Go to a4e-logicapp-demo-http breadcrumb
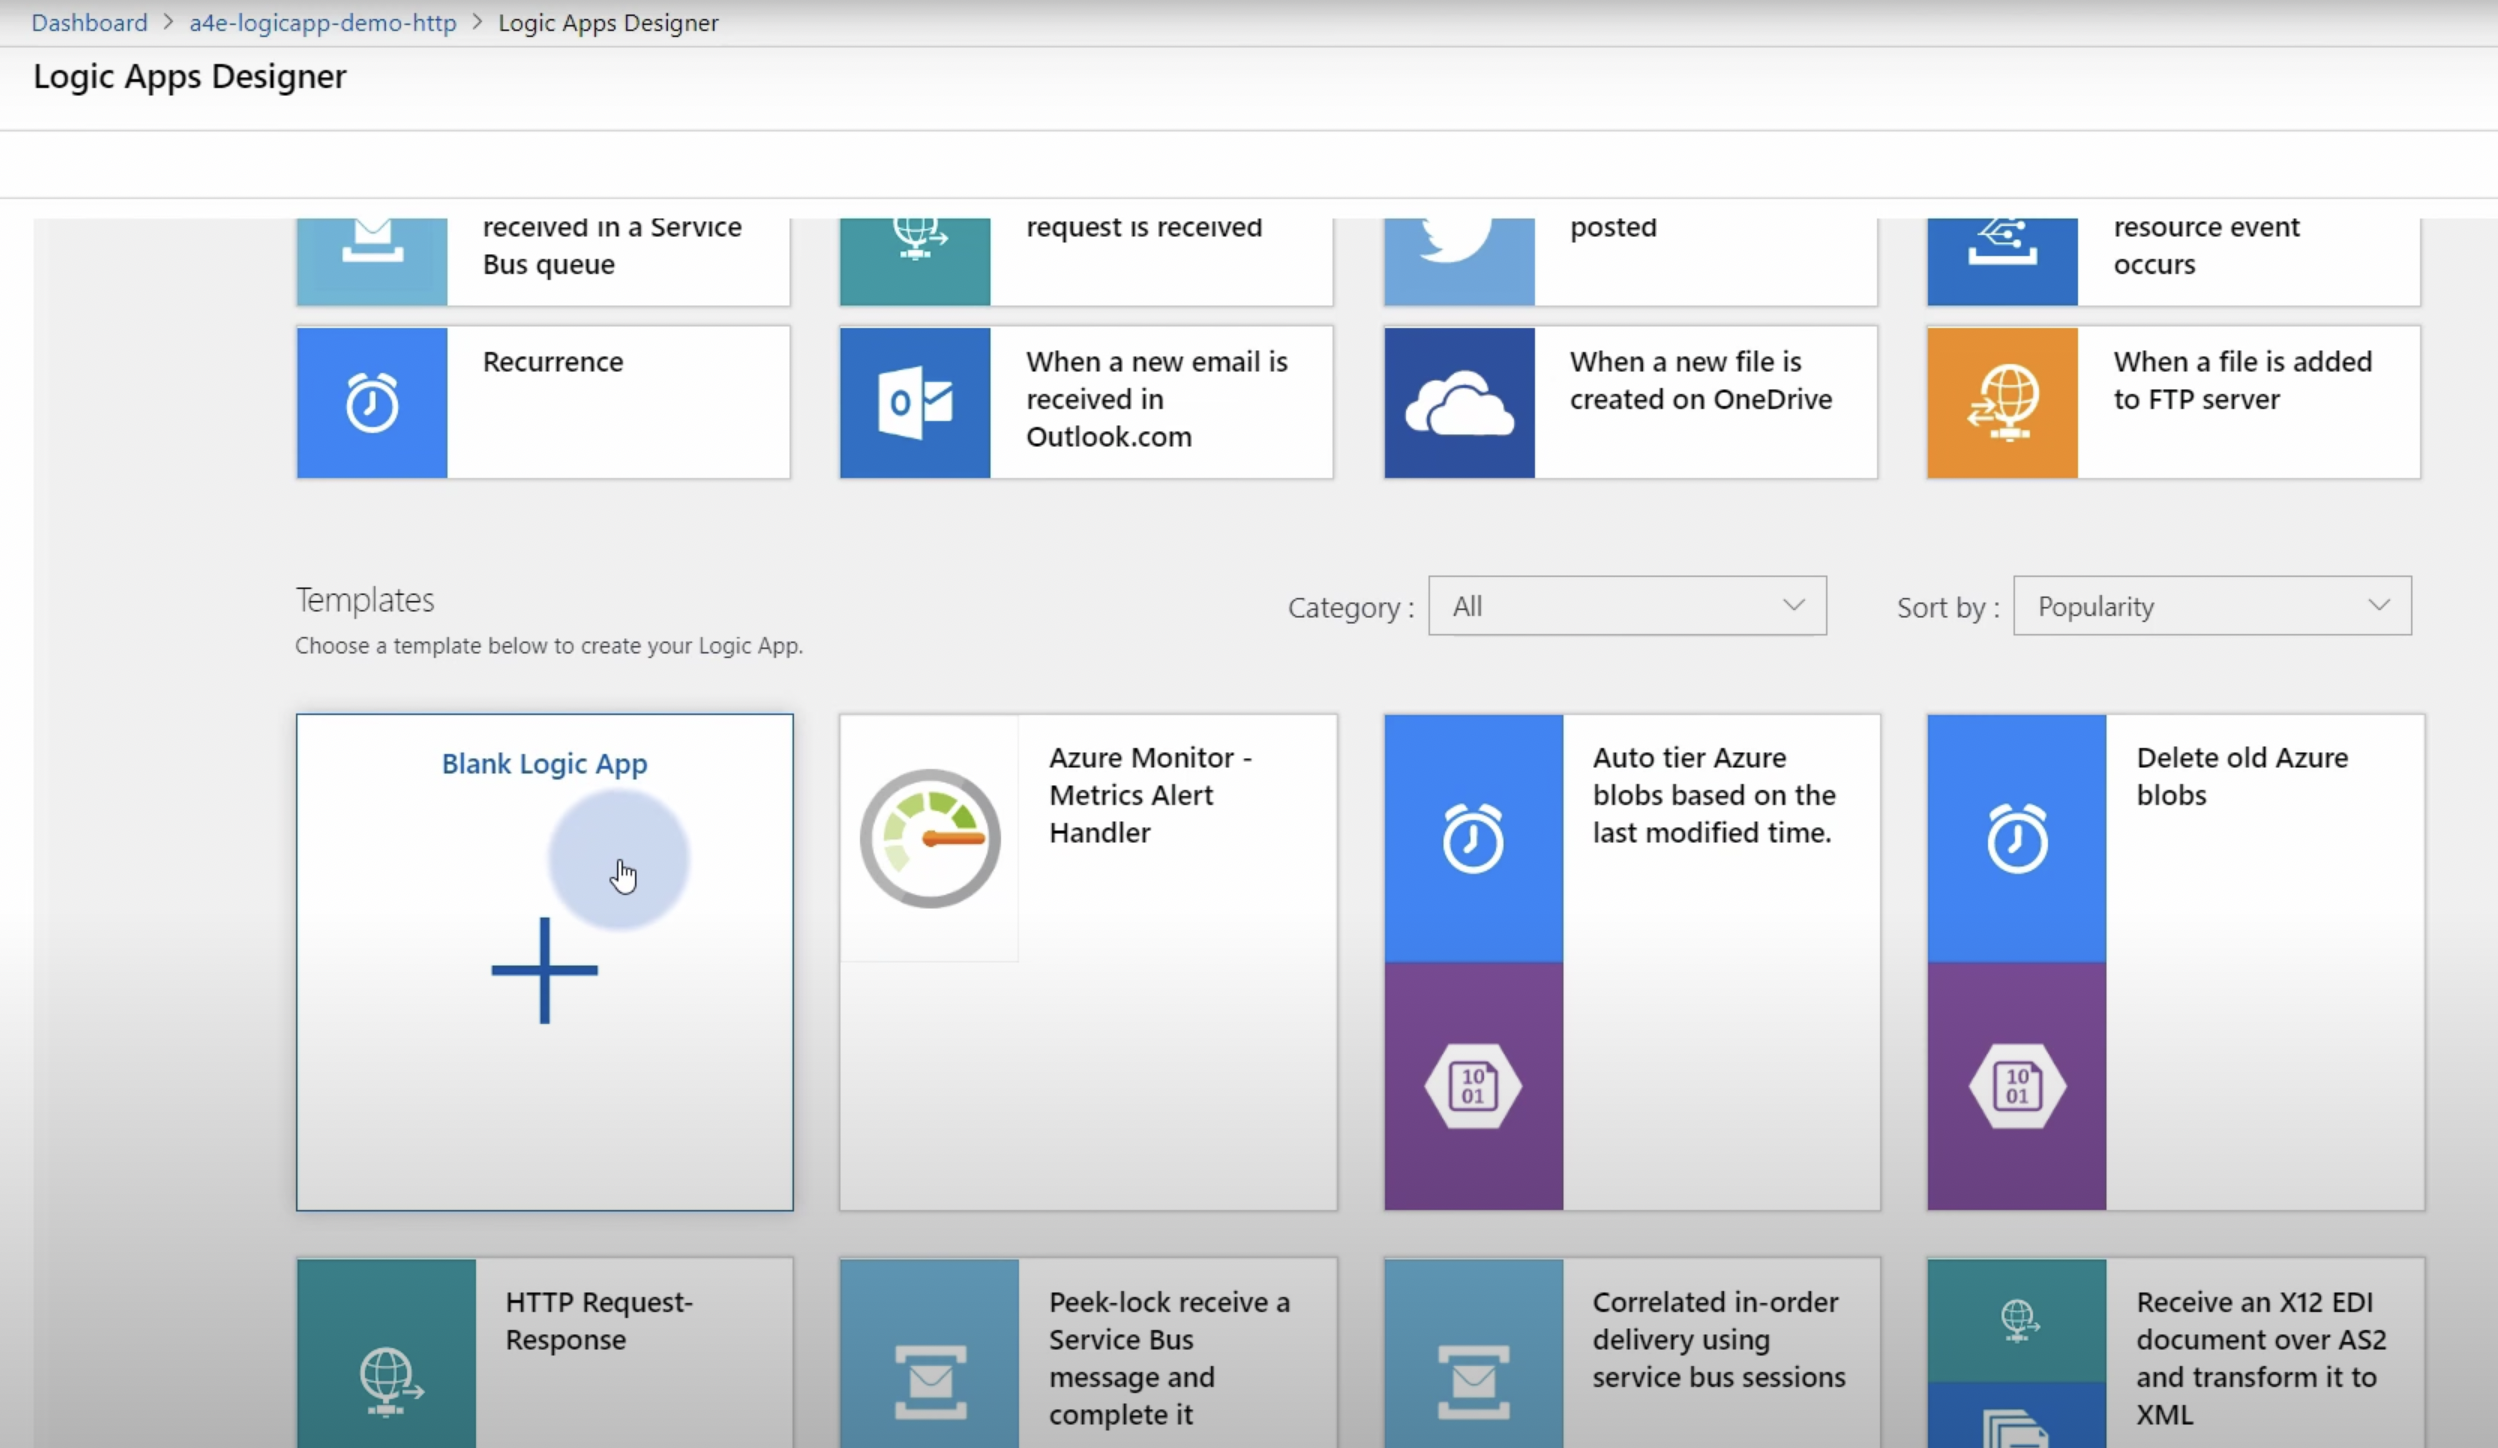The height and width of the screenshot is (1448, 2498). point(323,22)
